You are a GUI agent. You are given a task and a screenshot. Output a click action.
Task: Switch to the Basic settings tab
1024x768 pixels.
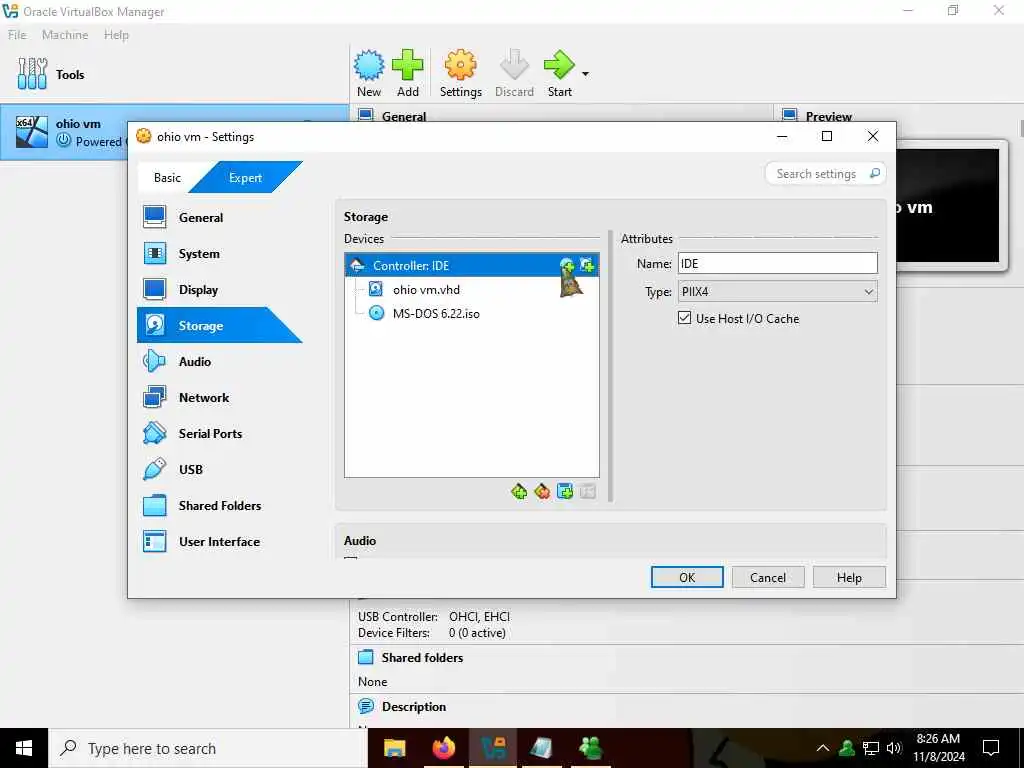(167, 178)
